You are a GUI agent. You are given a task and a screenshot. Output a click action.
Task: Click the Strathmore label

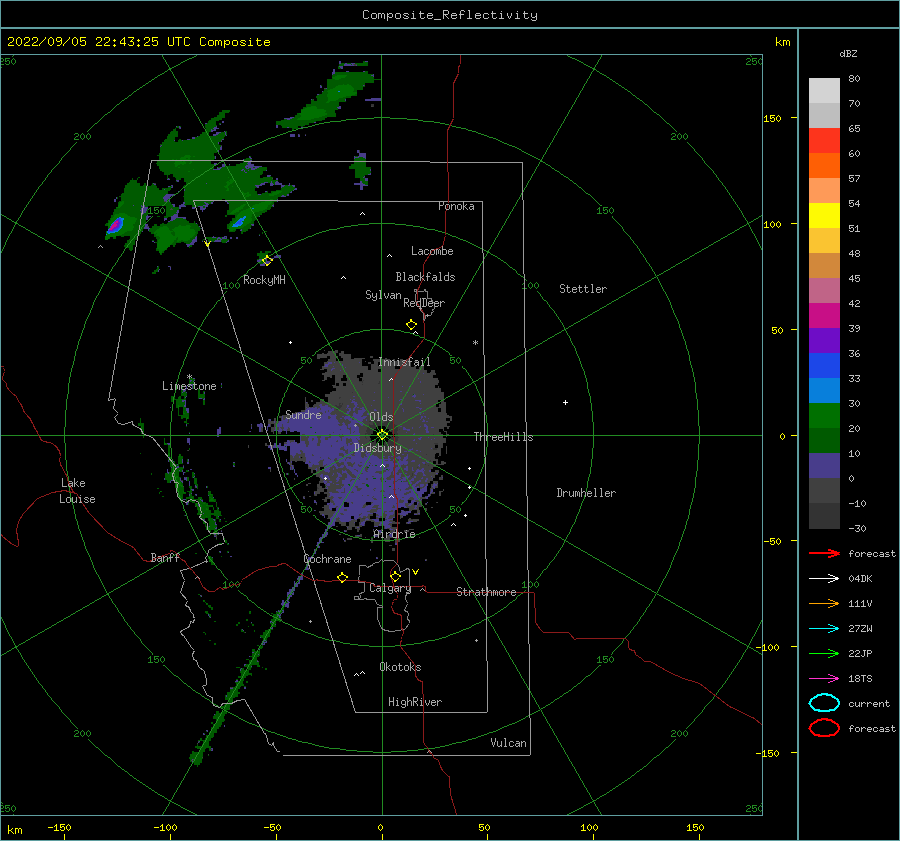486,592
